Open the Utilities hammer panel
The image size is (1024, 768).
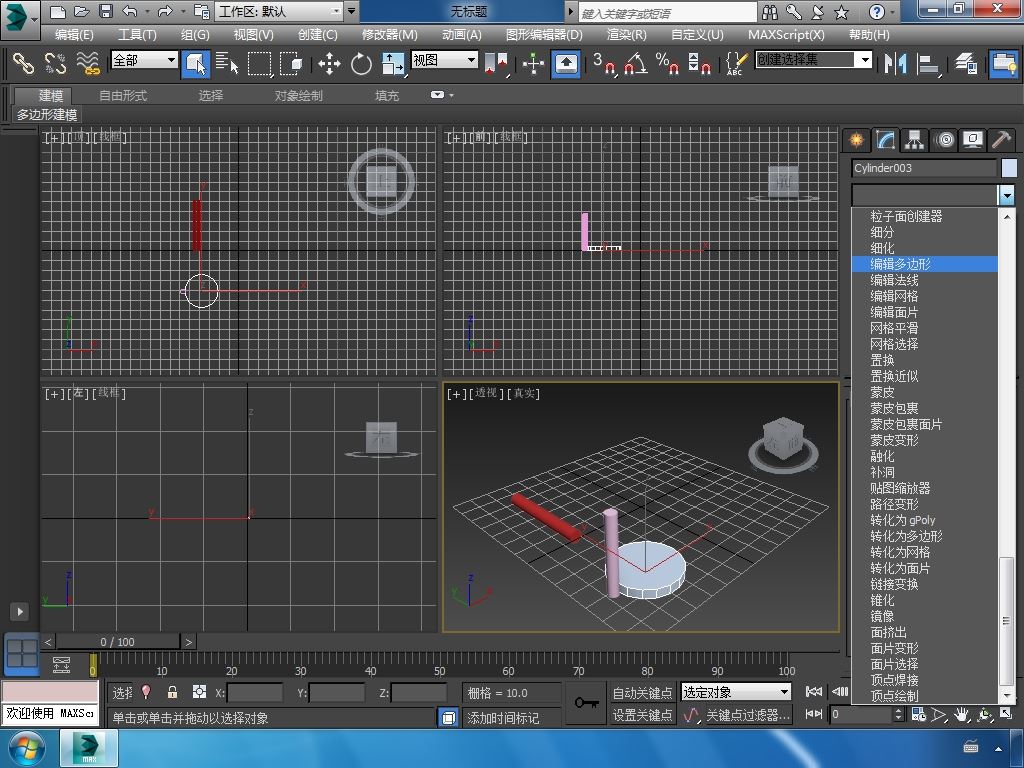[1001, 140]
